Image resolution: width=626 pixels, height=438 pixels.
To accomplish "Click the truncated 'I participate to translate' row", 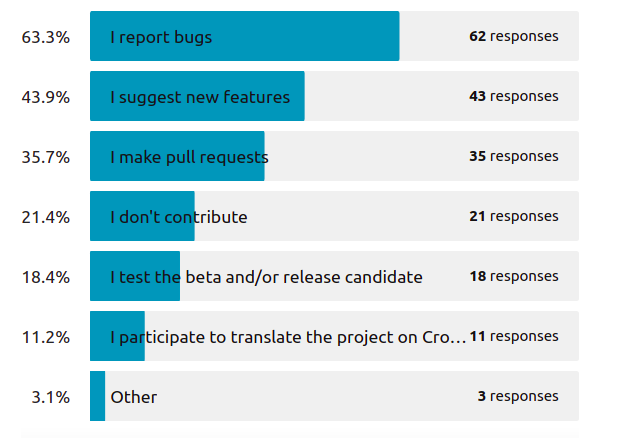I will pyautogui.click(x=334, y=336).
